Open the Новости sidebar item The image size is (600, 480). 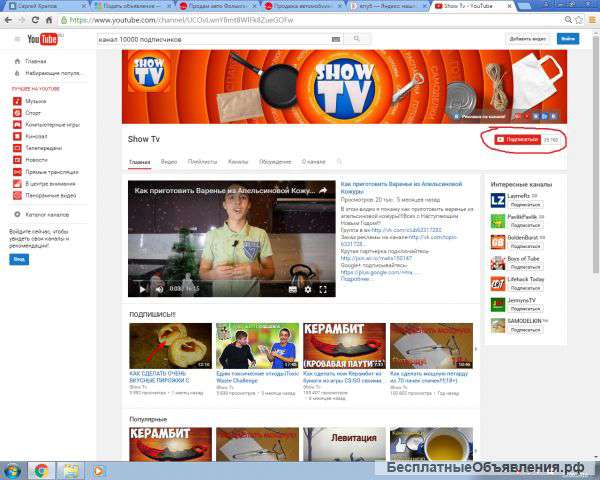click(x=31, y=160)
